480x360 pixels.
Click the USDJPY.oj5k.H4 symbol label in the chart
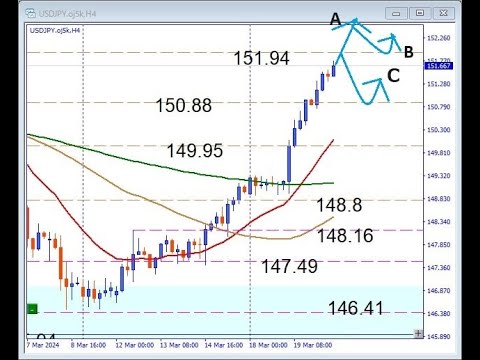pos(55,31)
